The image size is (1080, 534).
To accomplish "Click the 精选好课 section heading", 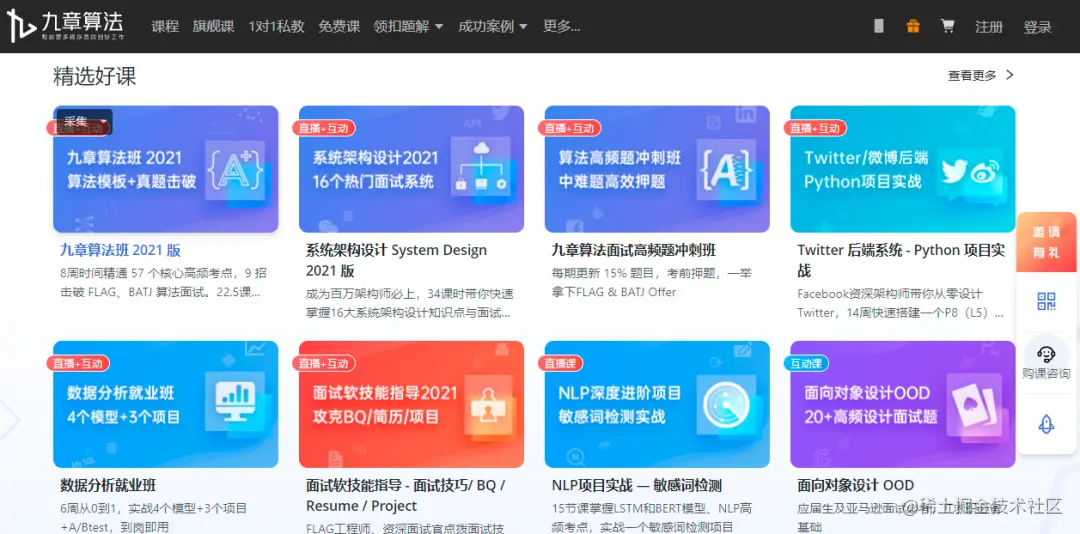I will [x=94, y=76].
